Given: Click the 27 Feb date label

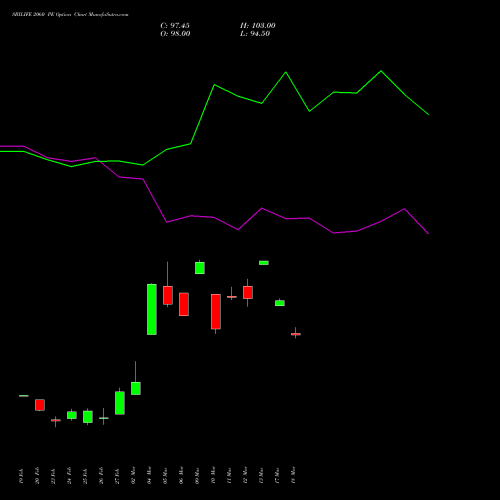Looking at the screenshot, I should click(x=117, y=476).
